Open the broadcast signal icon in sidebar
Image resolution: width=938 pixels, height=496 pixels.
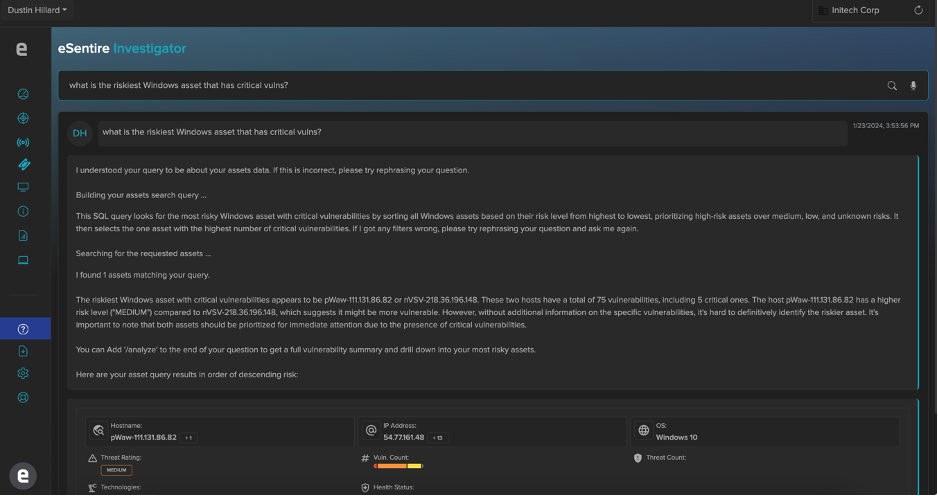pyautogui.click(x=23, y=142)
